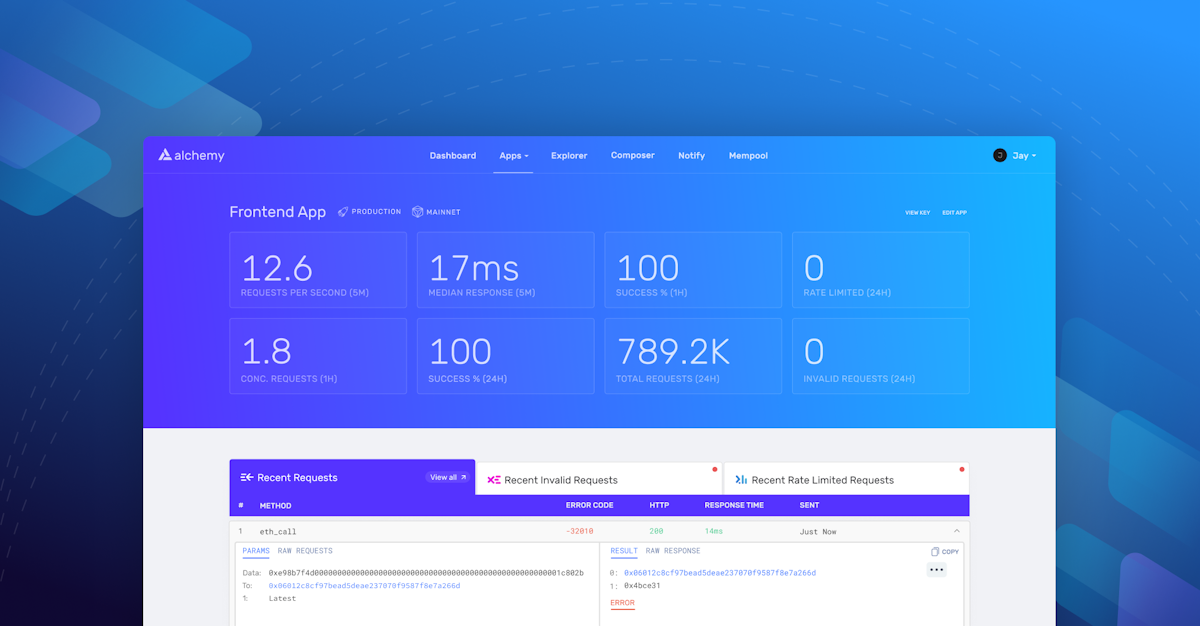Expand the Apps navigation dropdown
1200x626 pixels.
[513, 155]
